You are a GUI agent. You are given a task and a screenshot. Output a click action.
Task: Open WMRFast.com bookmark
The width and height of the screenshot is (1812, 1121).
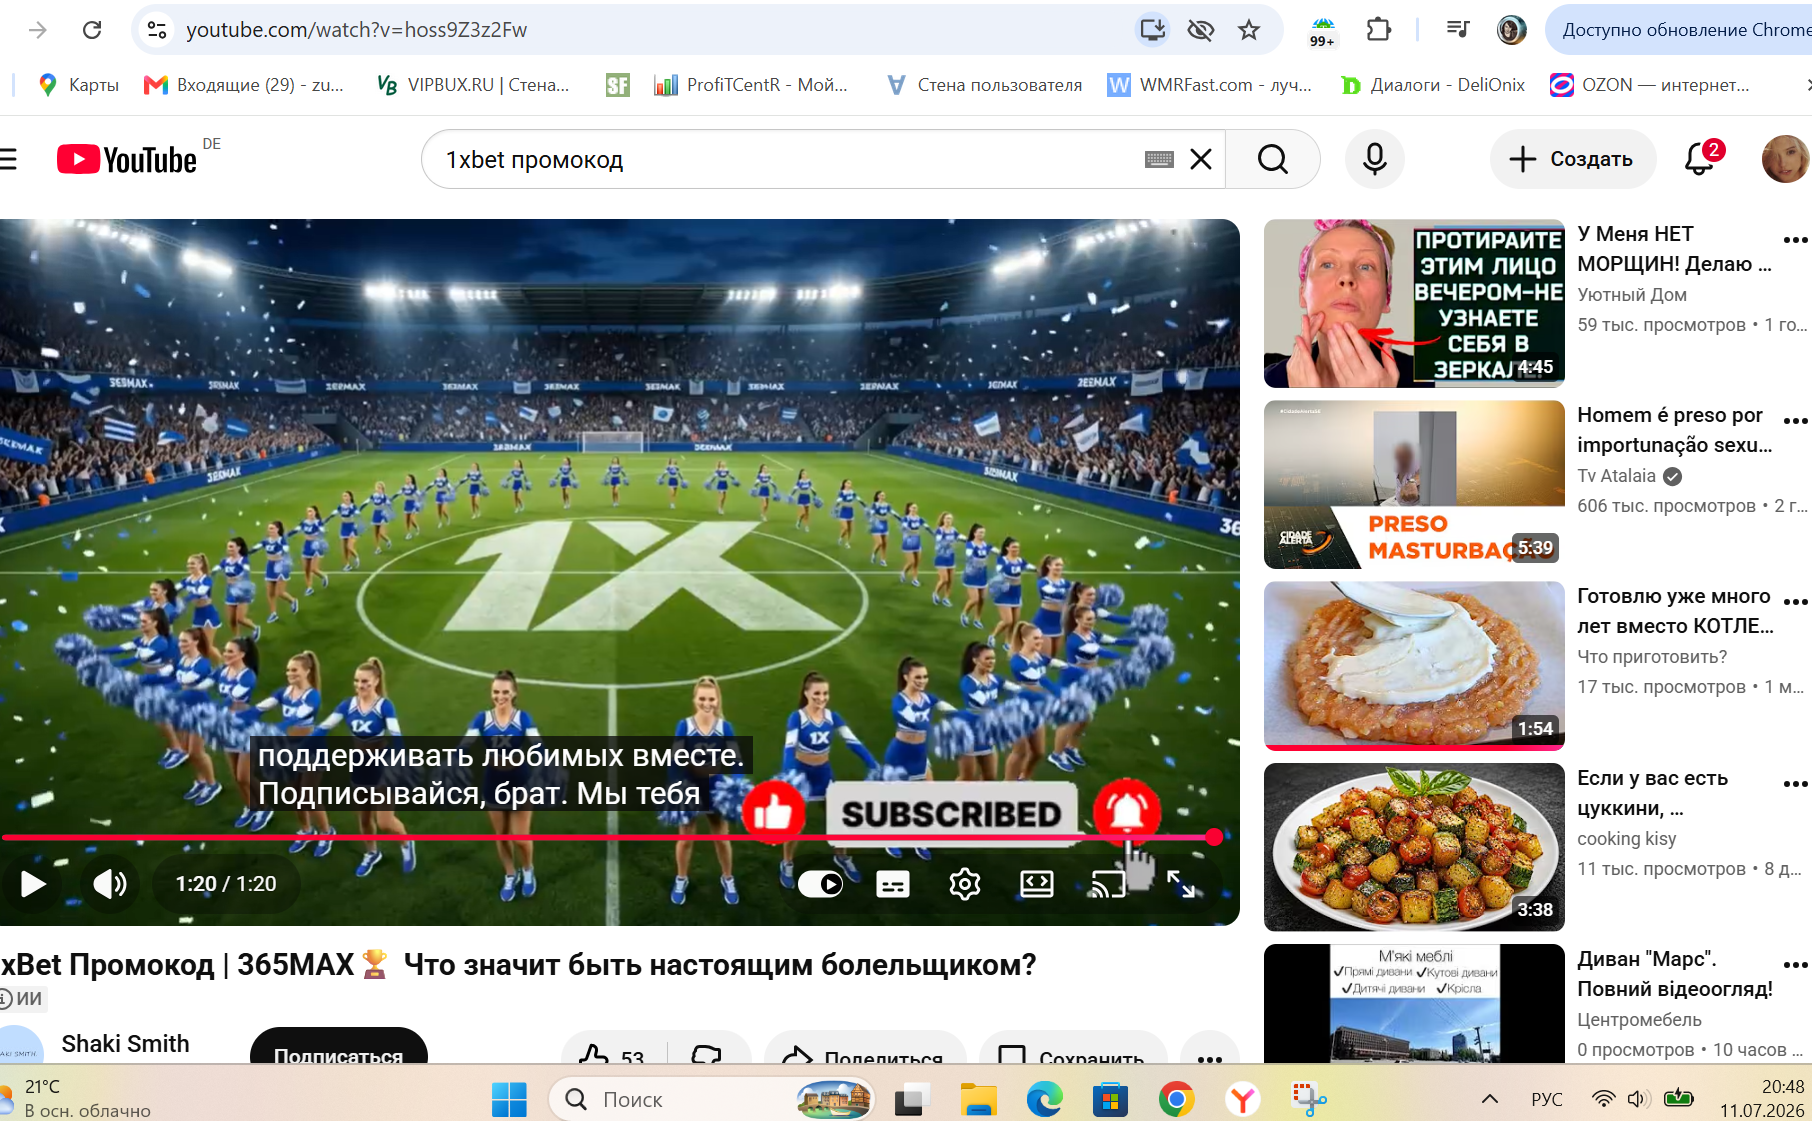pyautogui.click(x=1210, y=85)
